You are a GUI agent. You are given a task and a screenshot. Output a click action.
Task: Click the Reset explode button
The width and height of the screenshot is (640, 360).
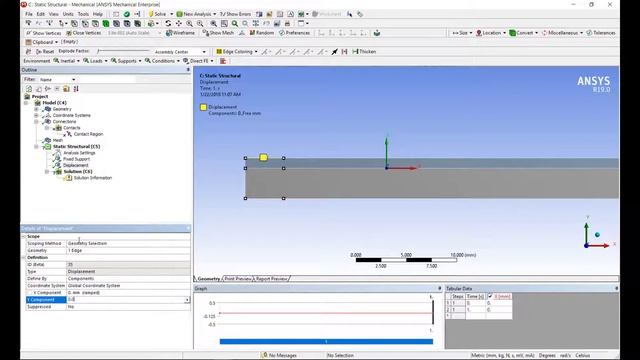45,51
